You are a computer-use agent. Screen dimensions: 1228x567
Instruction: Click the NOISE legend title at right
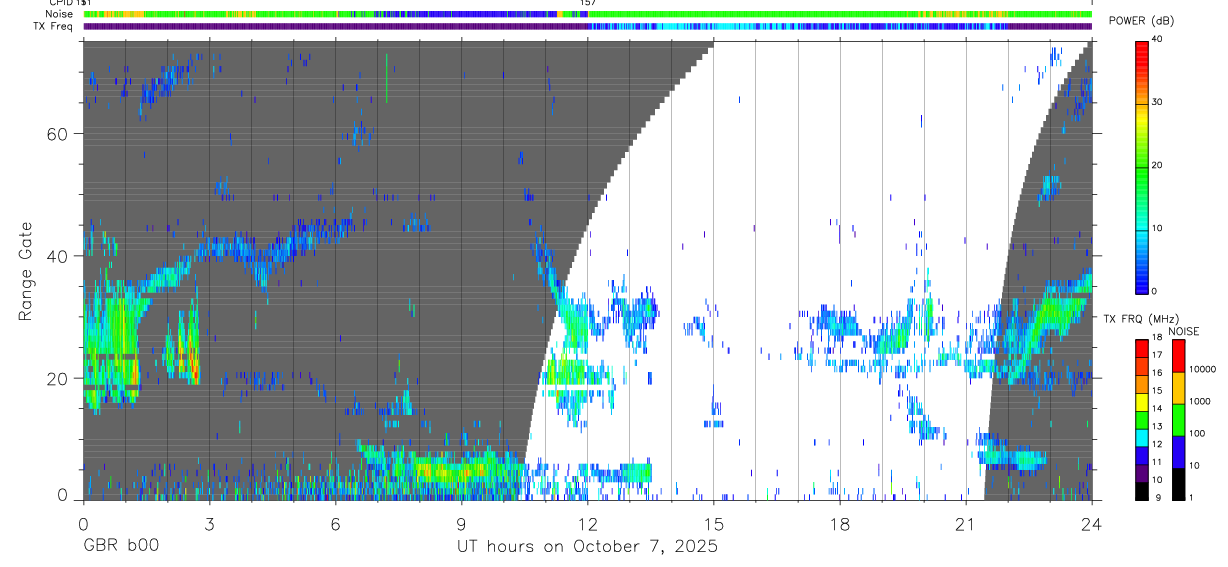coord(1184,331)
